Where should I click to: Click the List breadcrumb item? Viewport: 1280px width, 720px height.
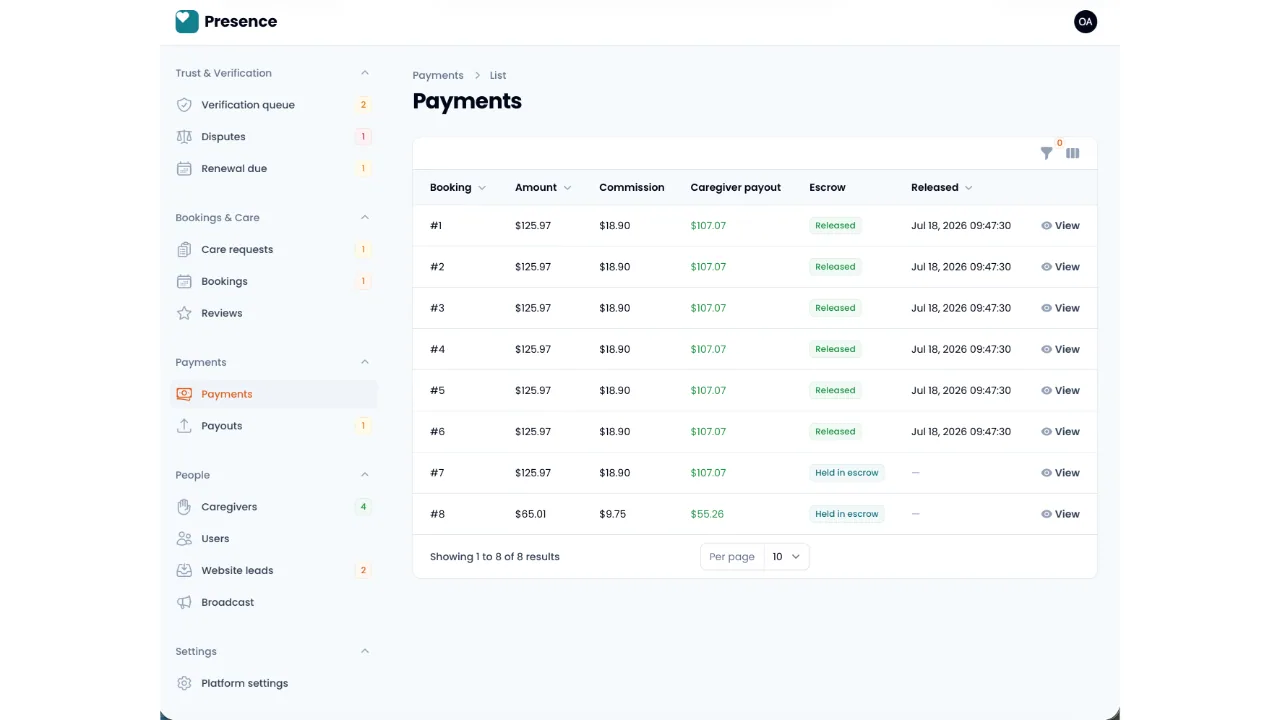point(498,75)
